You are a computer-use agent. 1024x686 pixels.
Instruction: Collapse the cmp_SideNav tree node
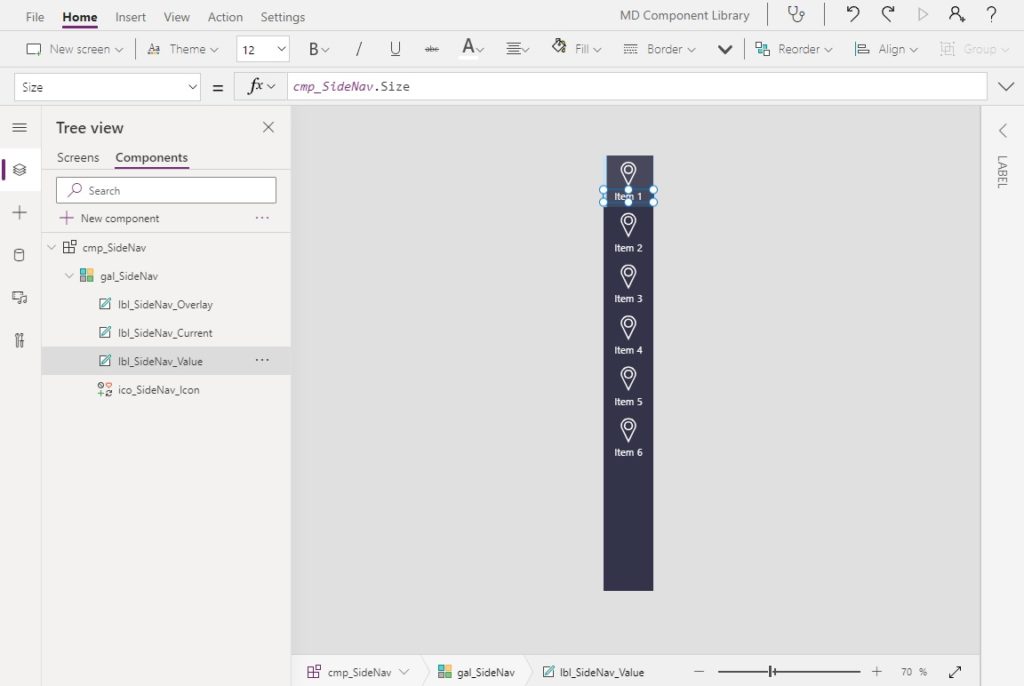click(x=52, y=247)
